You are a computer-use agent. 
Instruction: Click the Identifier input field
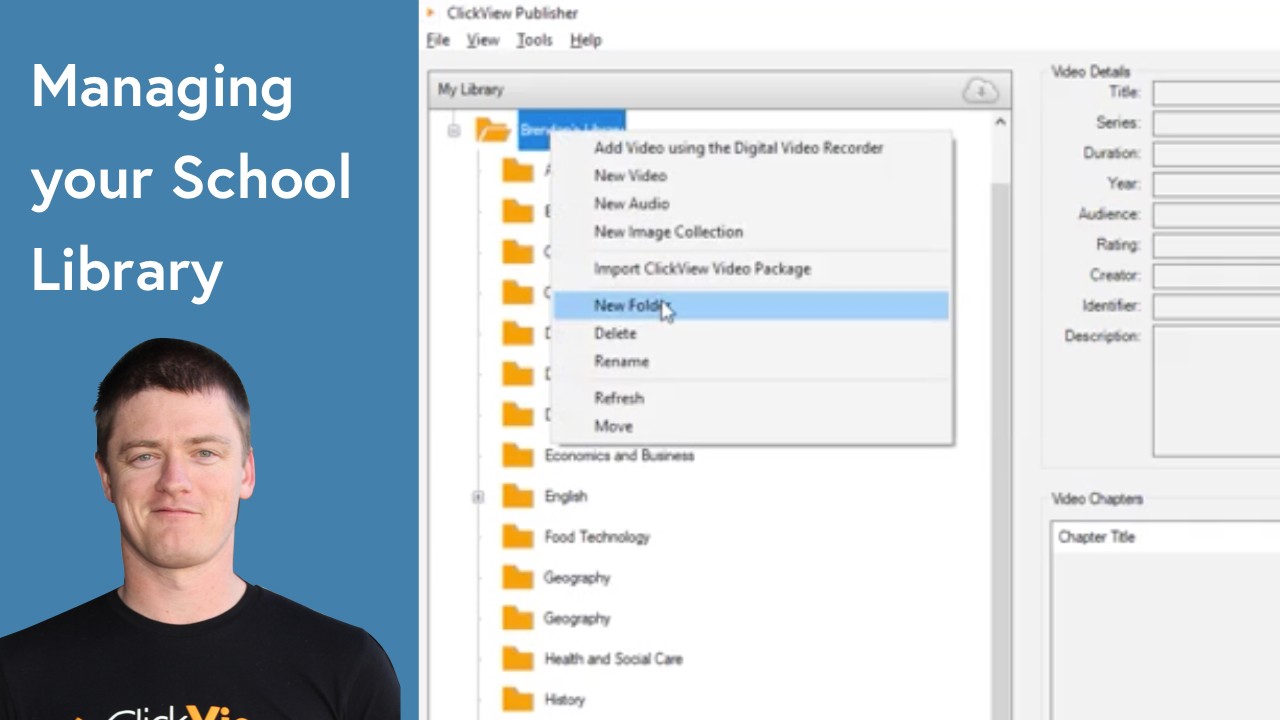[x=1216, y=307]
